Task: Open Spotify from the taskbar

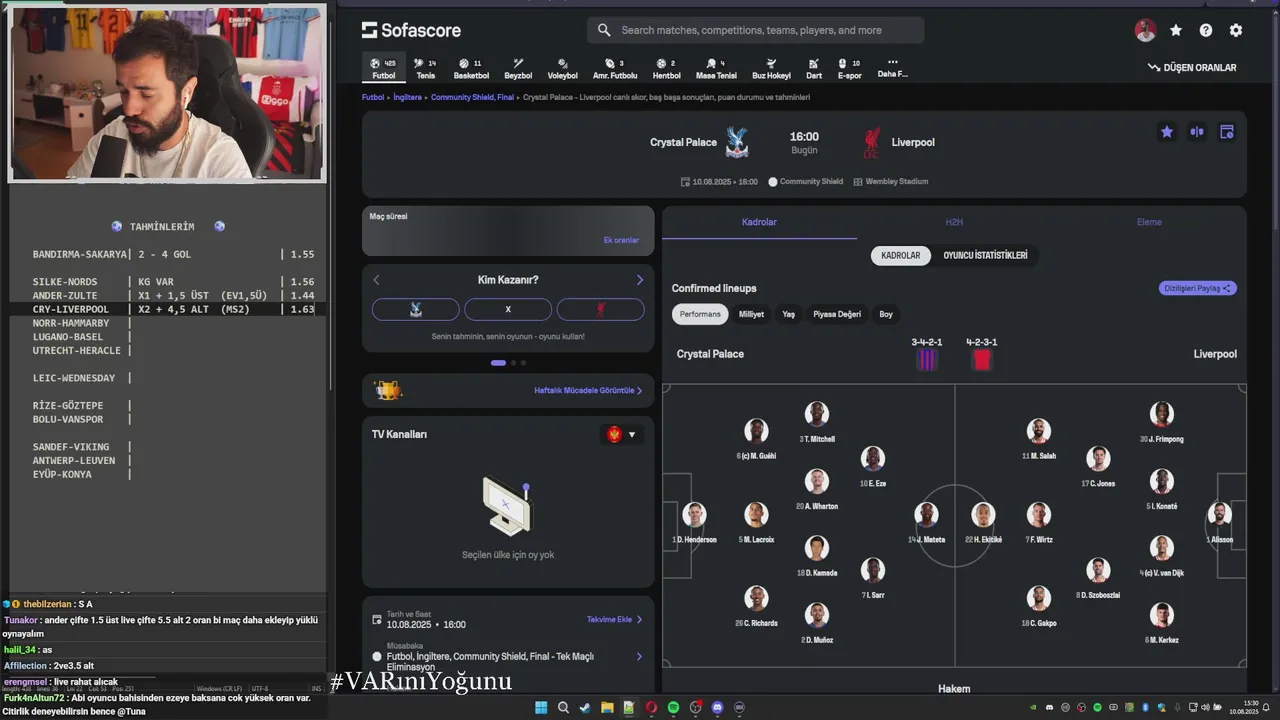Action: [x=673, y=707]
